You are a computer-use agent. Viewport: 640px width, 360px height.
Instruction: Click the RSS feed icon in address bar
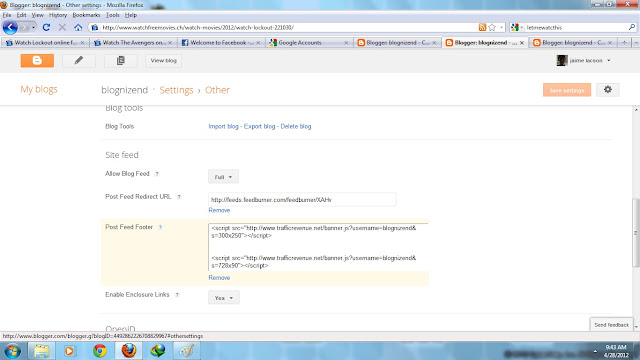point(482,27)
